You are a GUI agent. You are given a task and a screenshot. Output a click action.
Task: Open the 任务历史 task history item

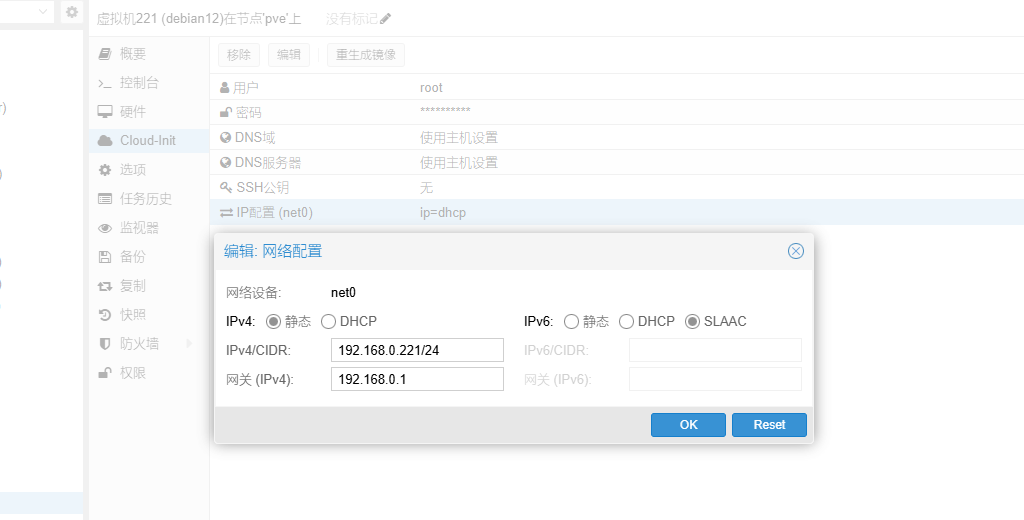tap(149, 199)
